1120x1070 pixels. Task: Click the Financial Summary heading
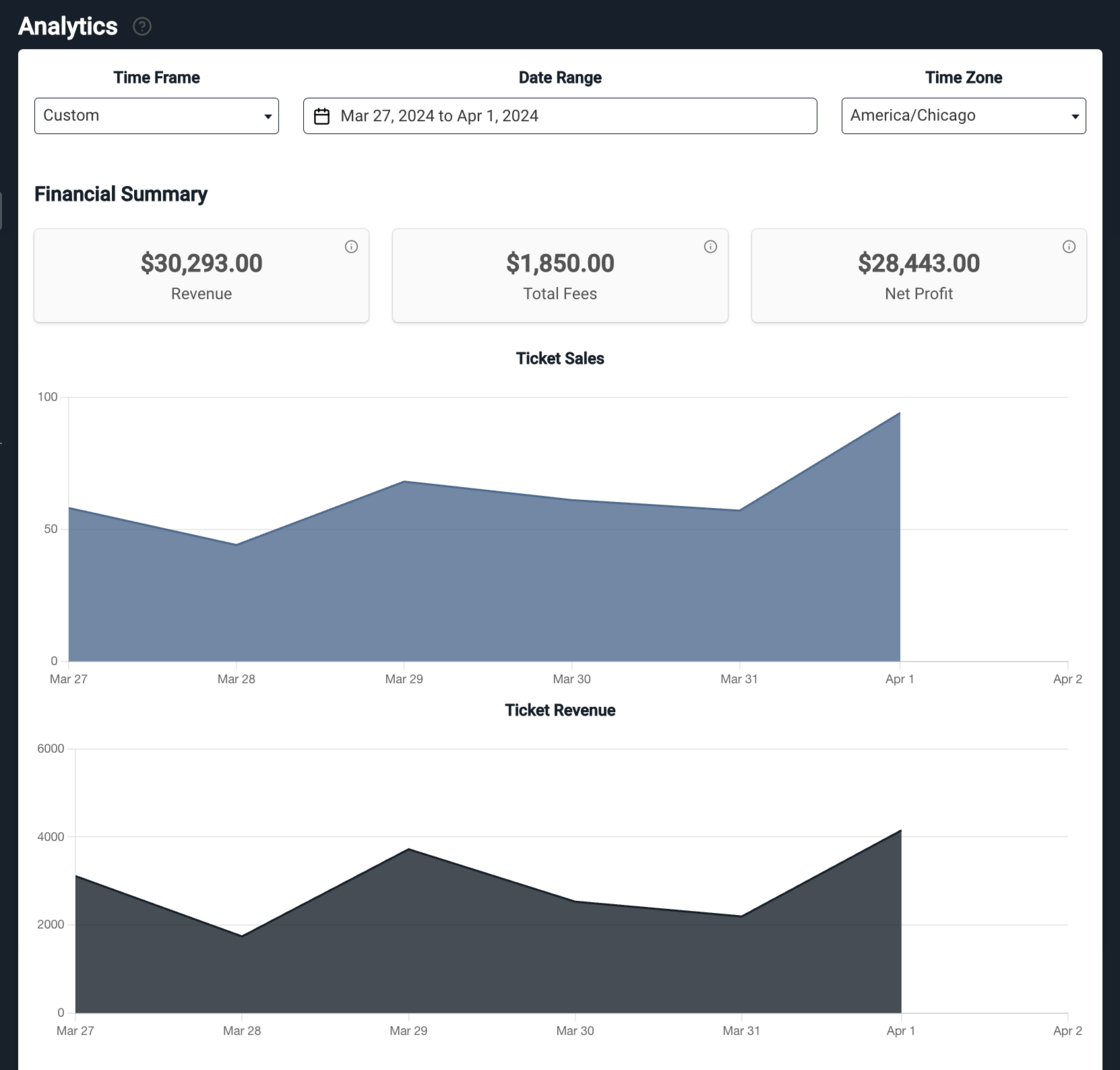(121, 195)
